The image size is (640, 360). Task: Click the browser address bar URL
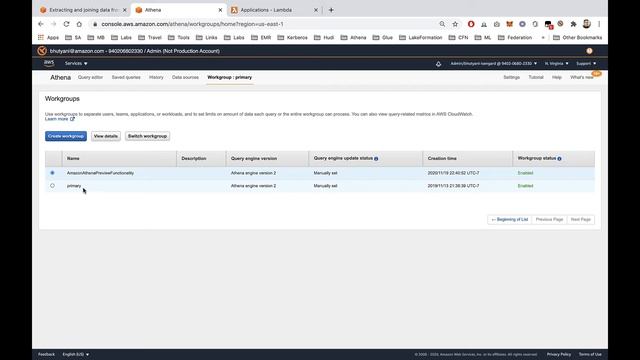[192, 24]
